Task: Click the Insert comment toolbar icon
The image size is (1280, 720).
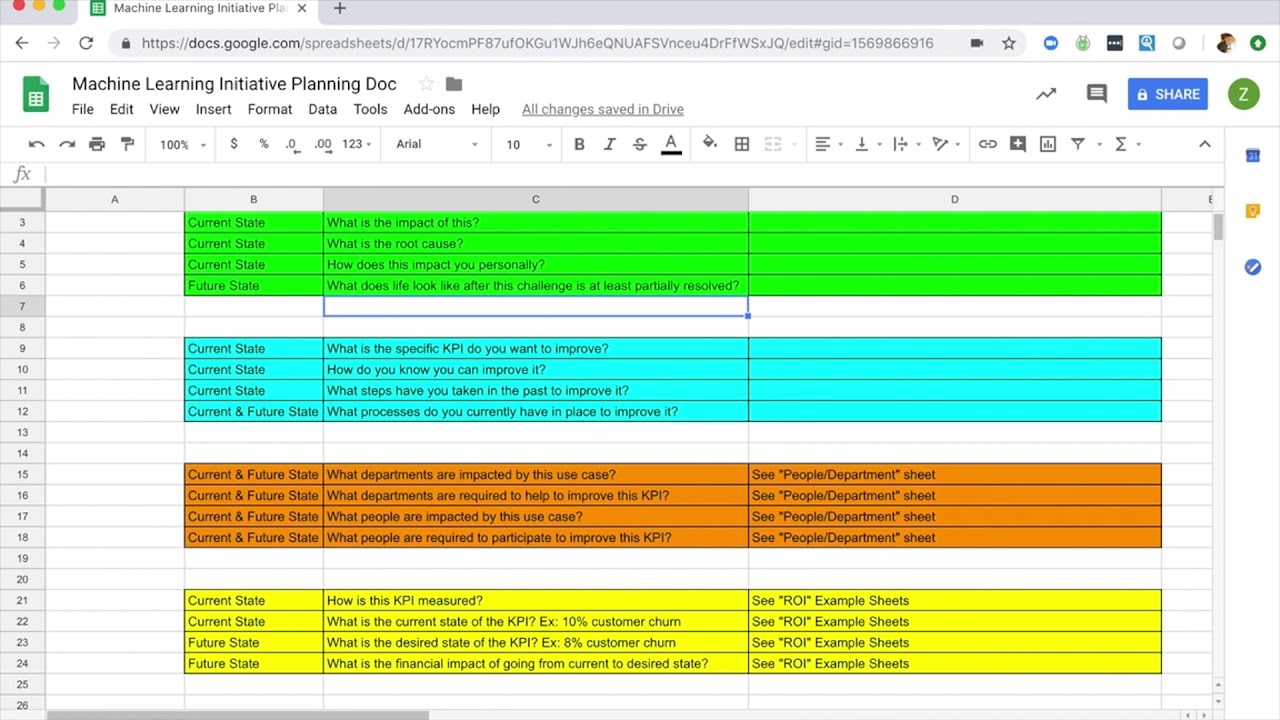Action: [1017, 144]
